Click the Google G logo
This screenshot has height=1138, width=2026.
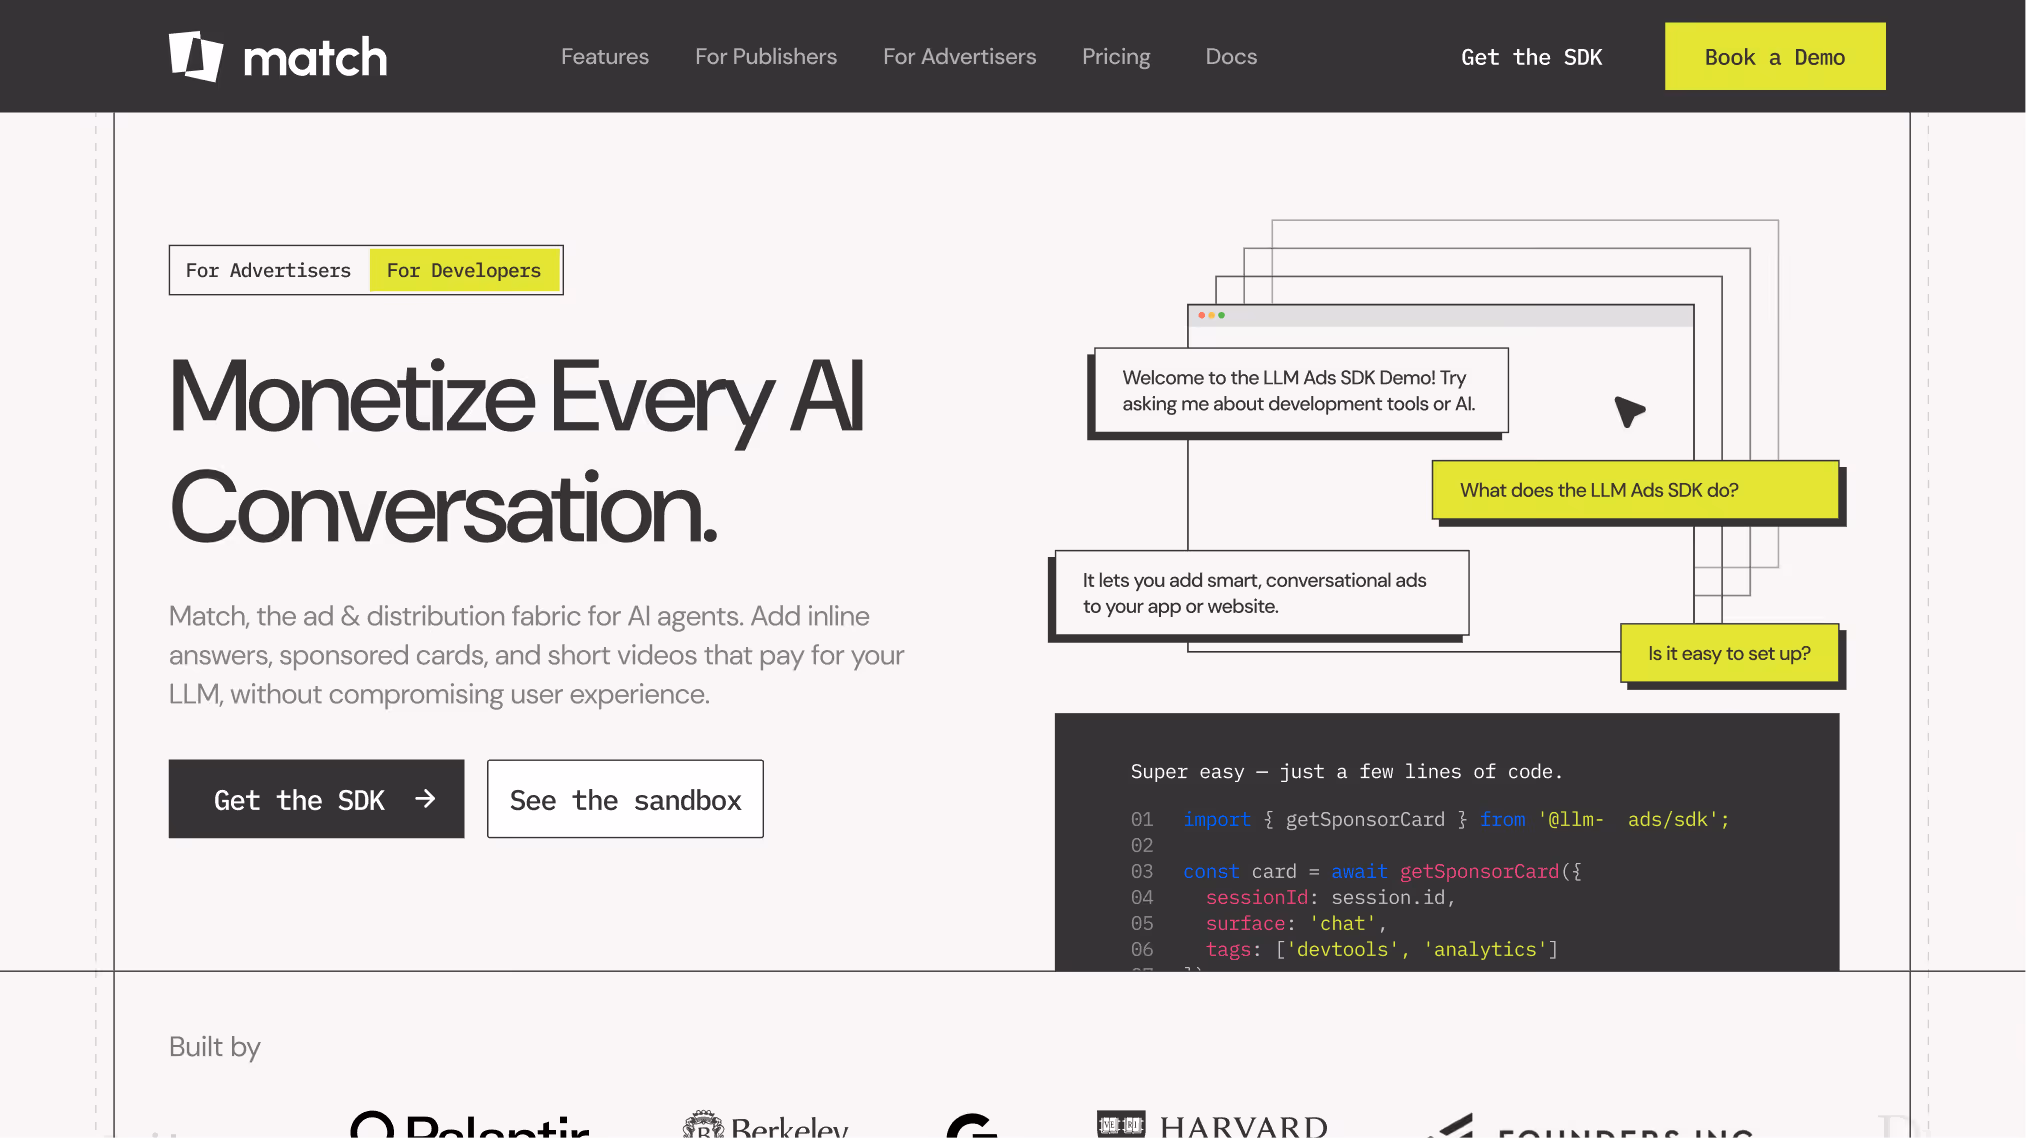tap(972, 1125)
